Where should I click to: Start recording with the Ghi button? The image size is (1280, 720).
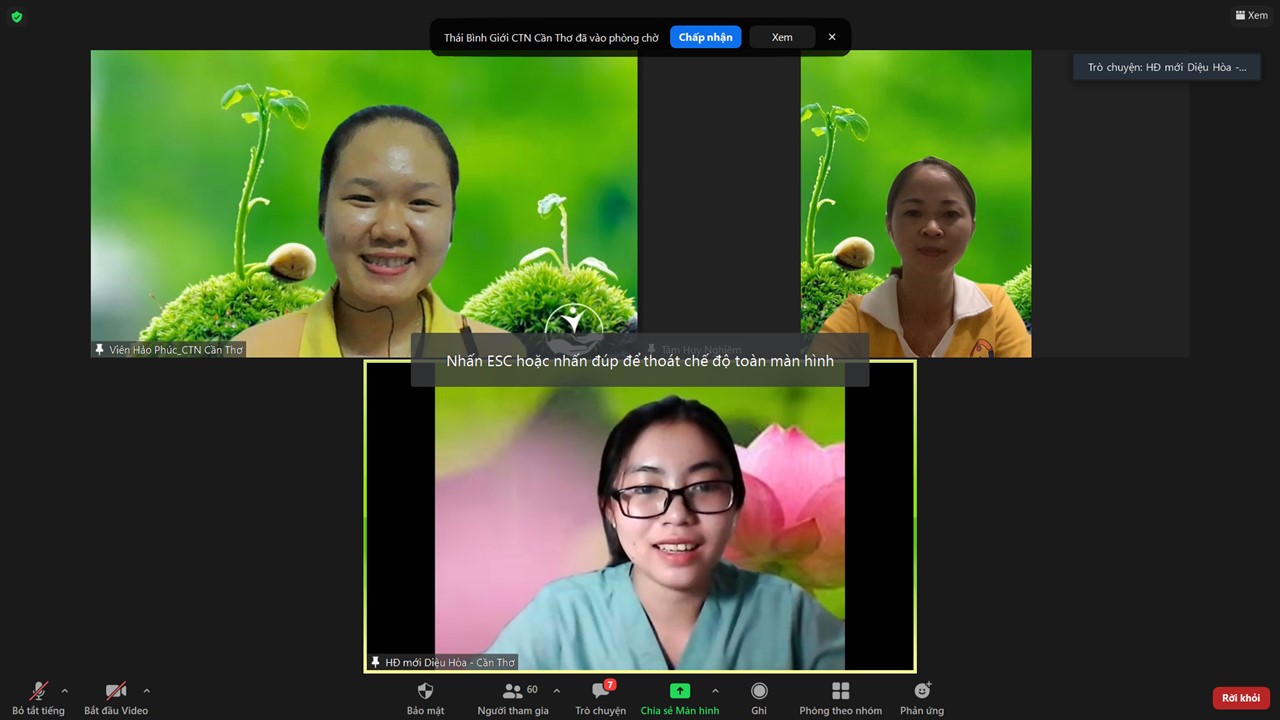(x=759, y=698)
